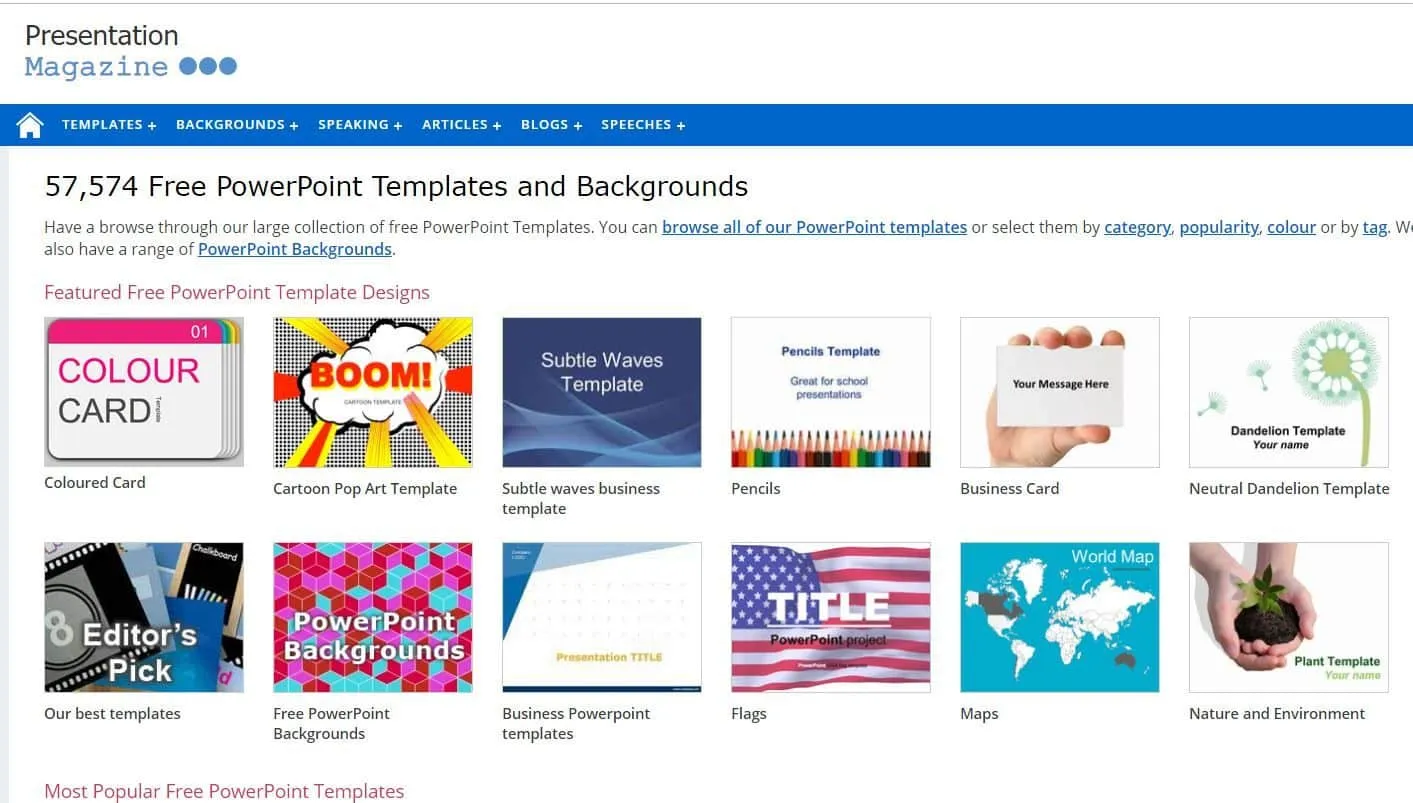Click the Neutral Dandelion Template thumbnail
Screen dimensions: 1413x803
[1288, 391]
